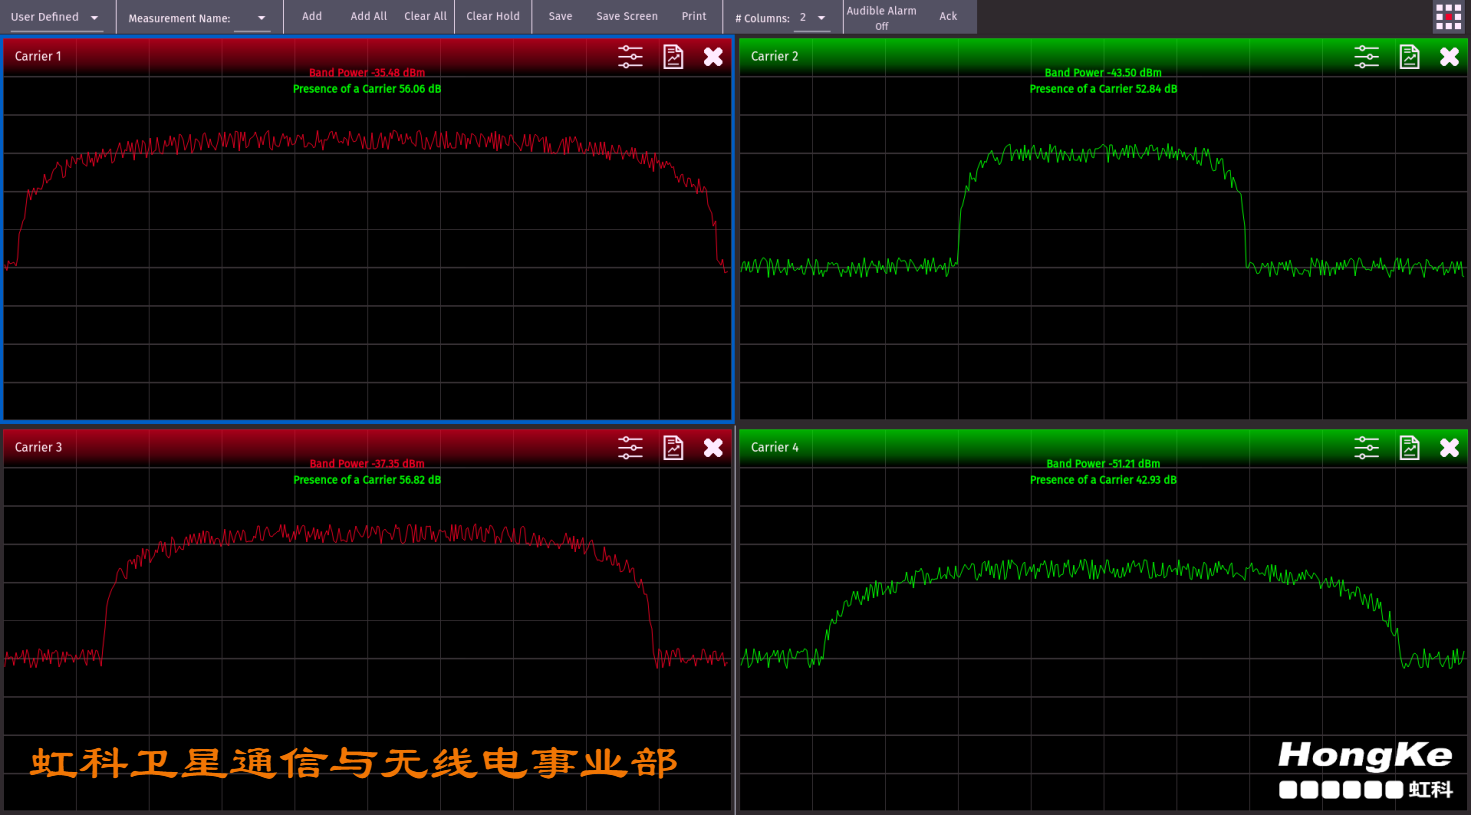The image size is (1471, 815).
Task: Click the Add button
Action: pyautogui.click(x=312, y=16)
